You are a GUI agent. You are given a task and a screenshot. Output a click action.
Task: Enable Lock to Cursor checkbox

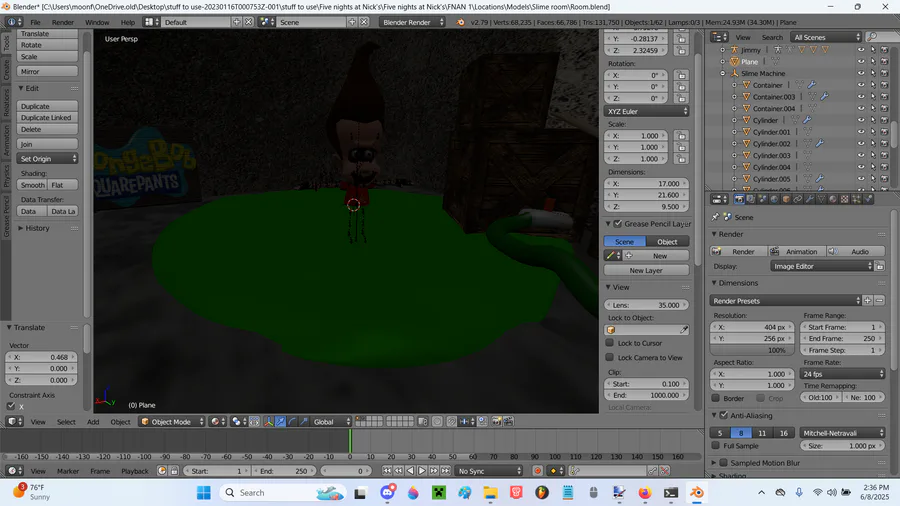click(610, 343)
